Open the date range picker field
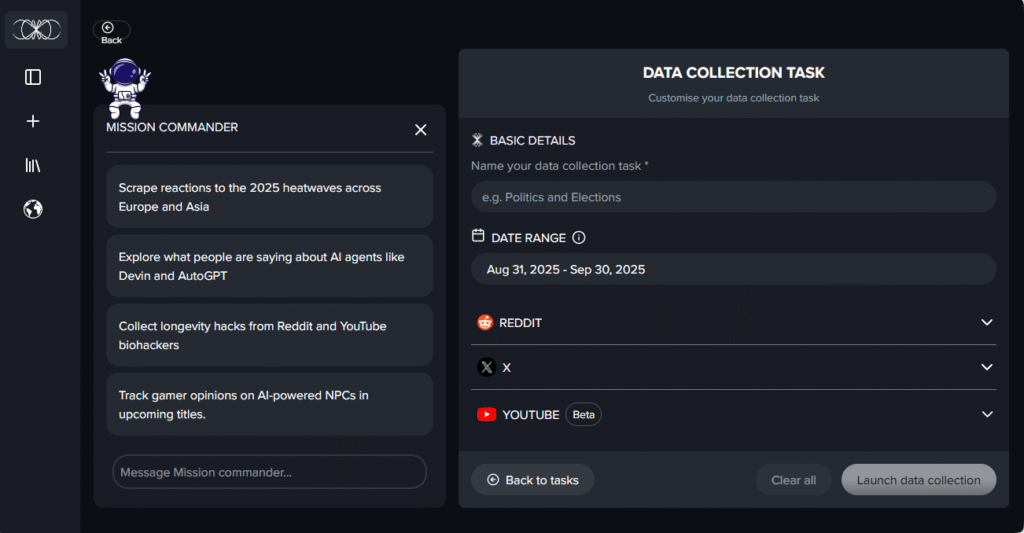 pos(733,269)
